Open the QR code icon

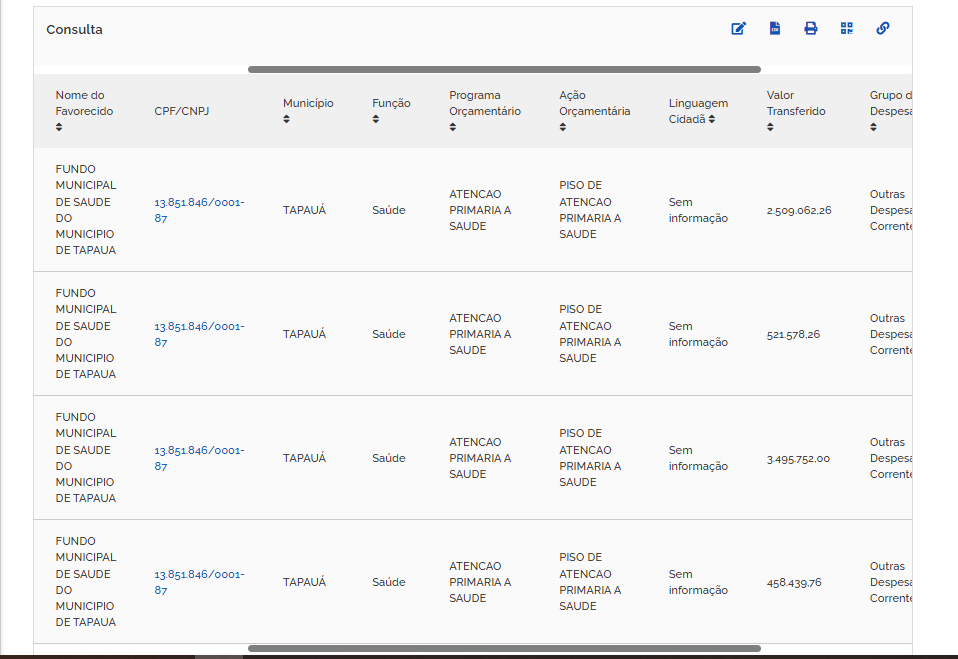point(847,29)
